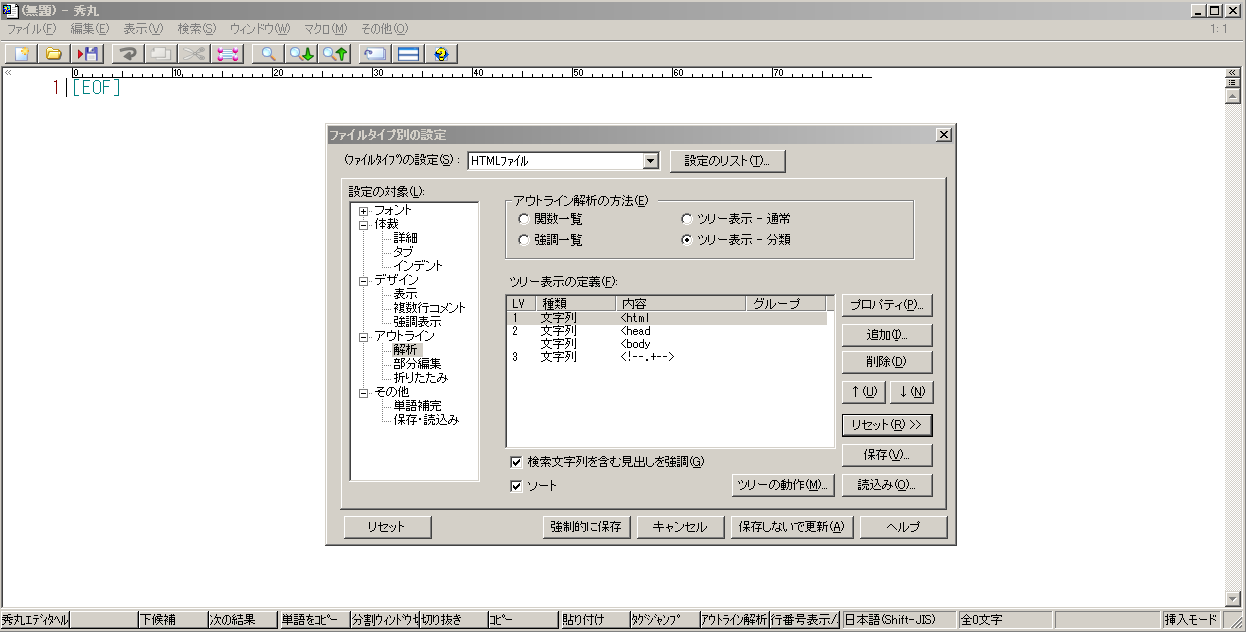Select ツリー表示 - 分類 option
The height and width of the screenshot is (632, 1246).
click(x=735, y=240)
